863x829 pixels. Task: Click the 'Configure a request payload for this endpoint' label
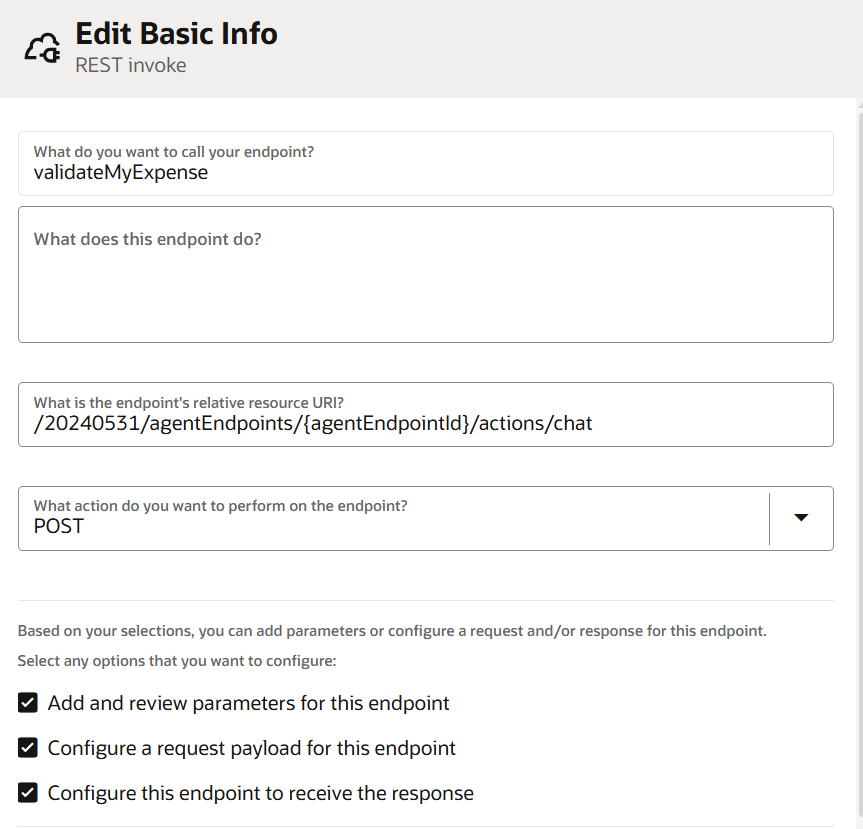click(x=252, y=748)
